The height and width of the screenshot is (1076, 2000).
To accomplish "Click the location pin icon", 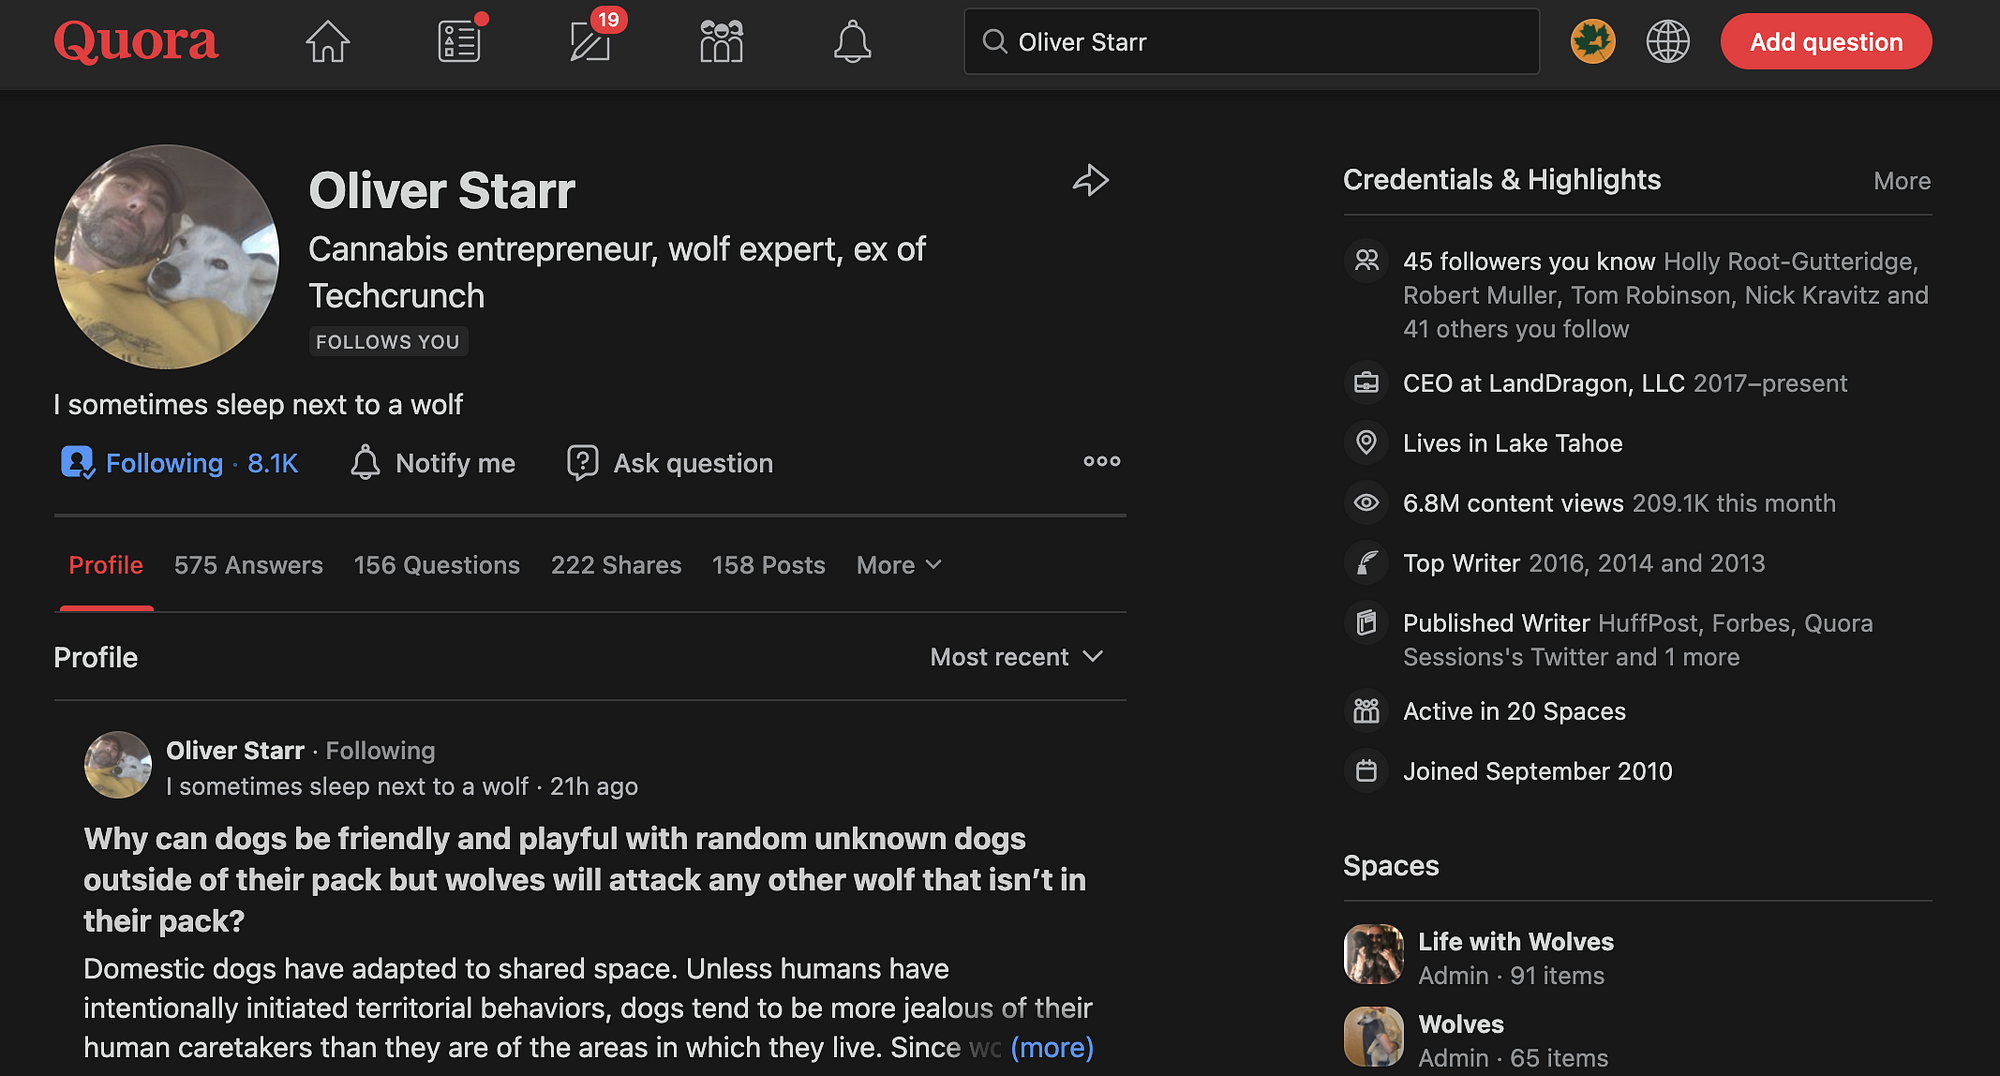I will coord(1366,443).
